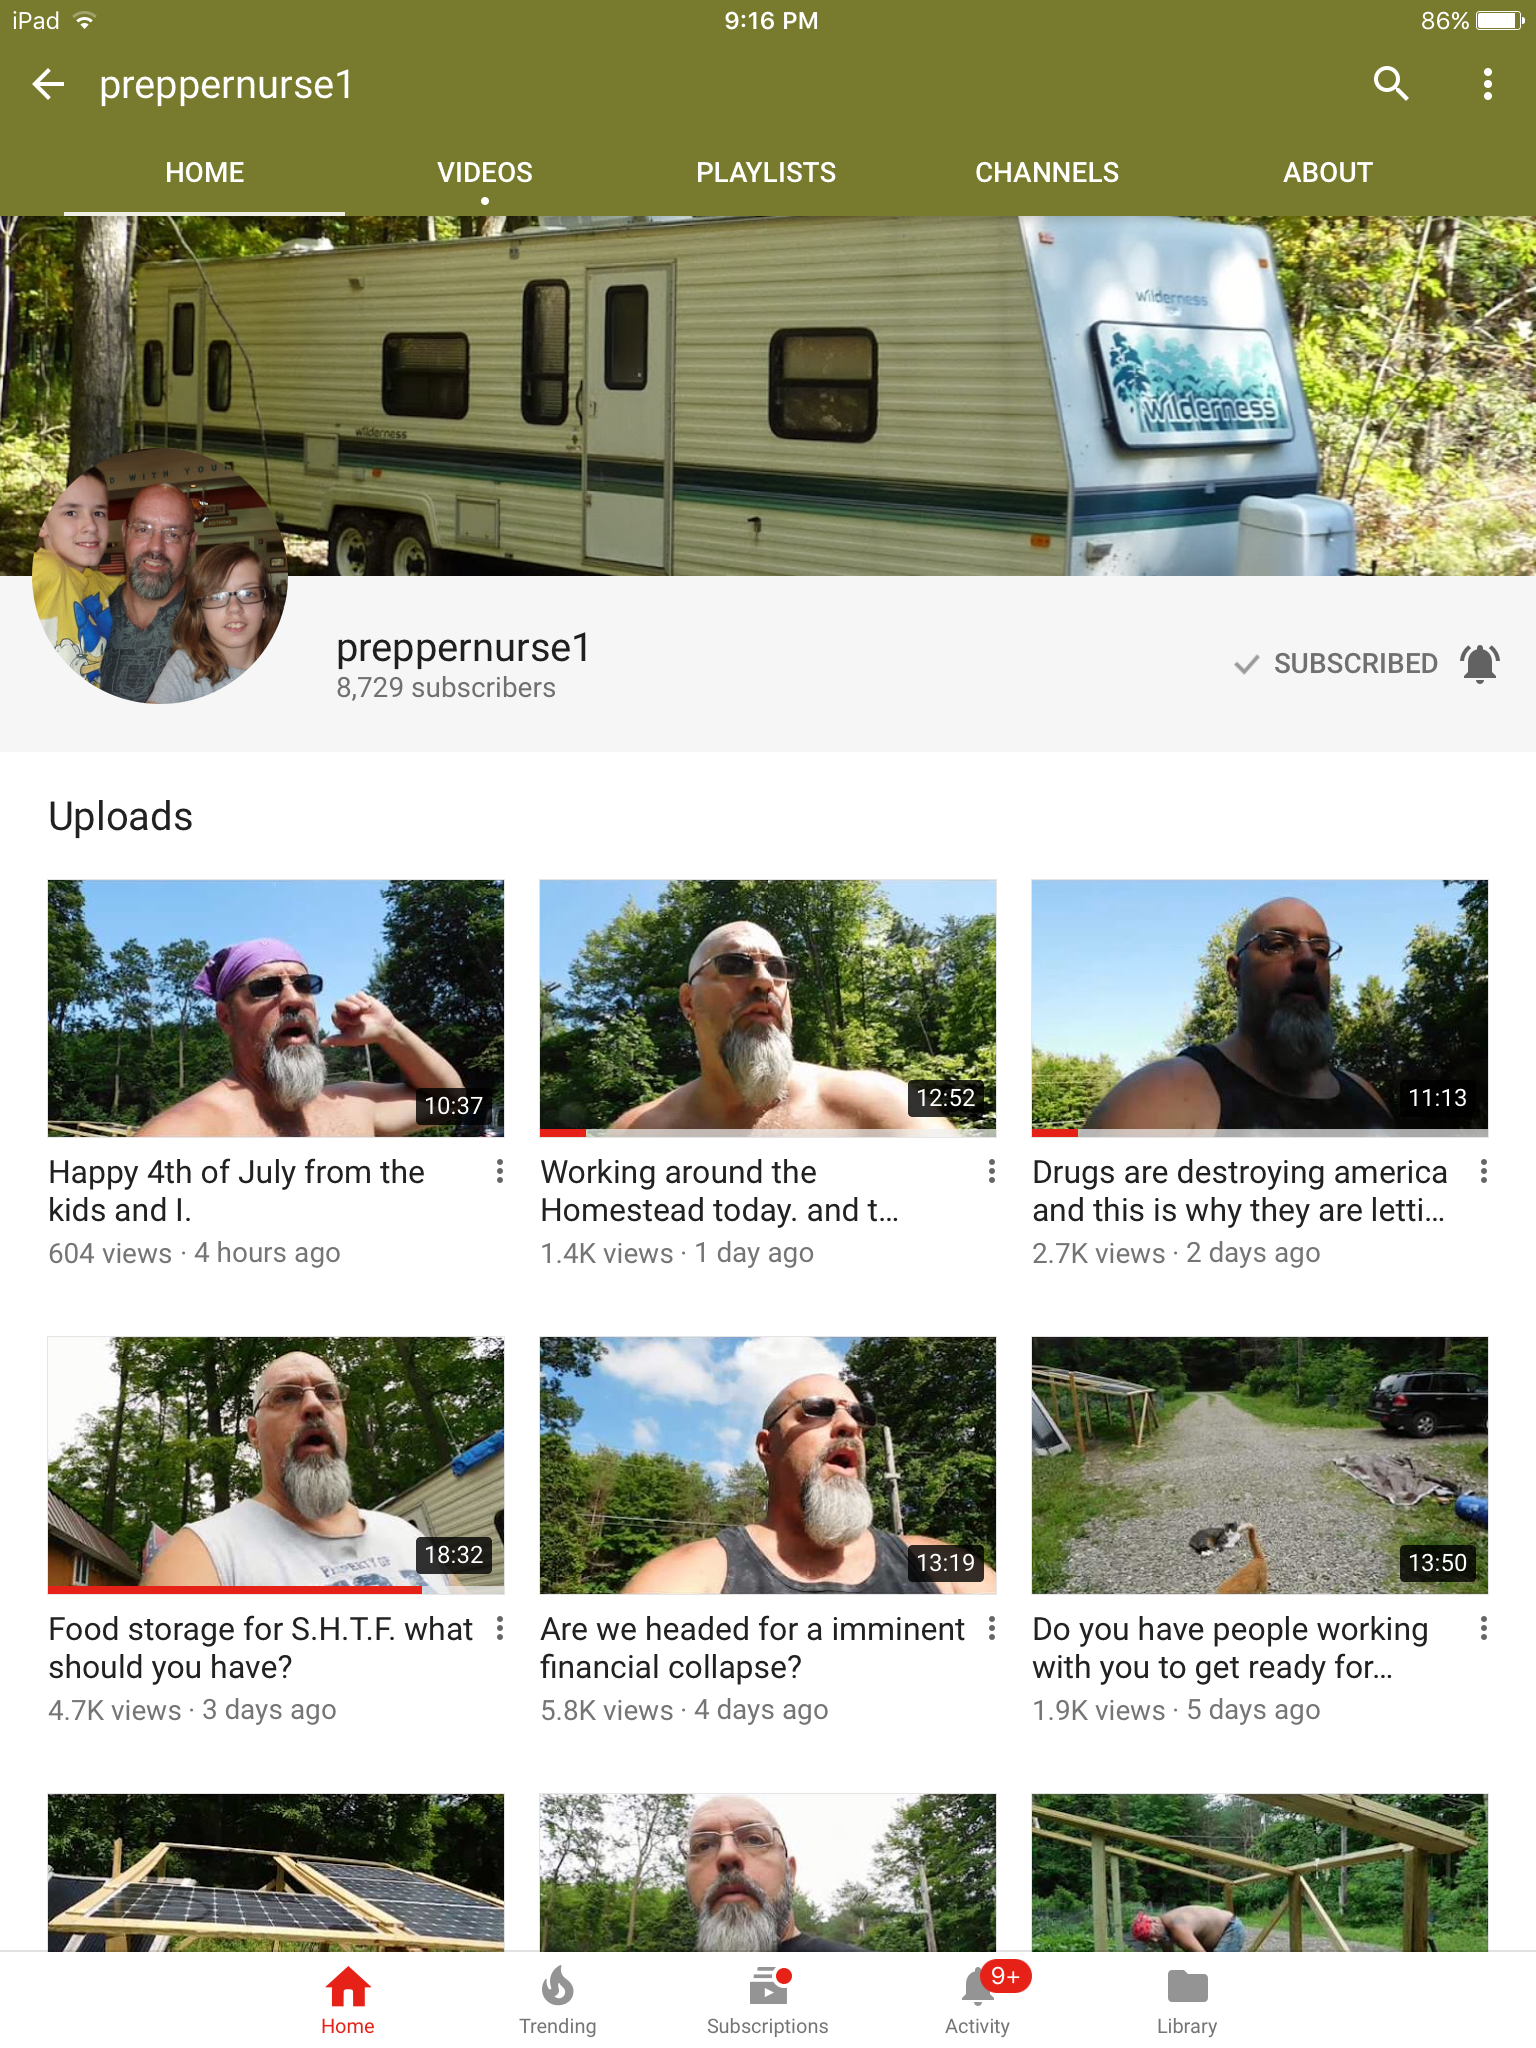Open the search magnifier icon
Screen dimensions: 1536x2048
pyautogui.click(x=1390, y=84)
